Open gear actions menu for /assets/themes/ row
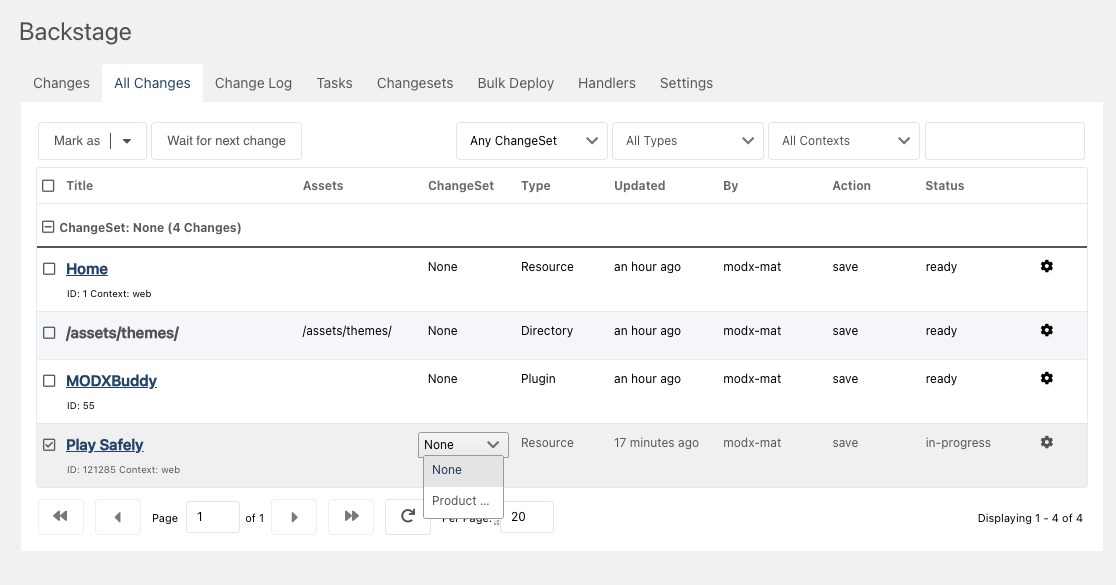Screen dimensions: 1116x585 (1046, 330)
